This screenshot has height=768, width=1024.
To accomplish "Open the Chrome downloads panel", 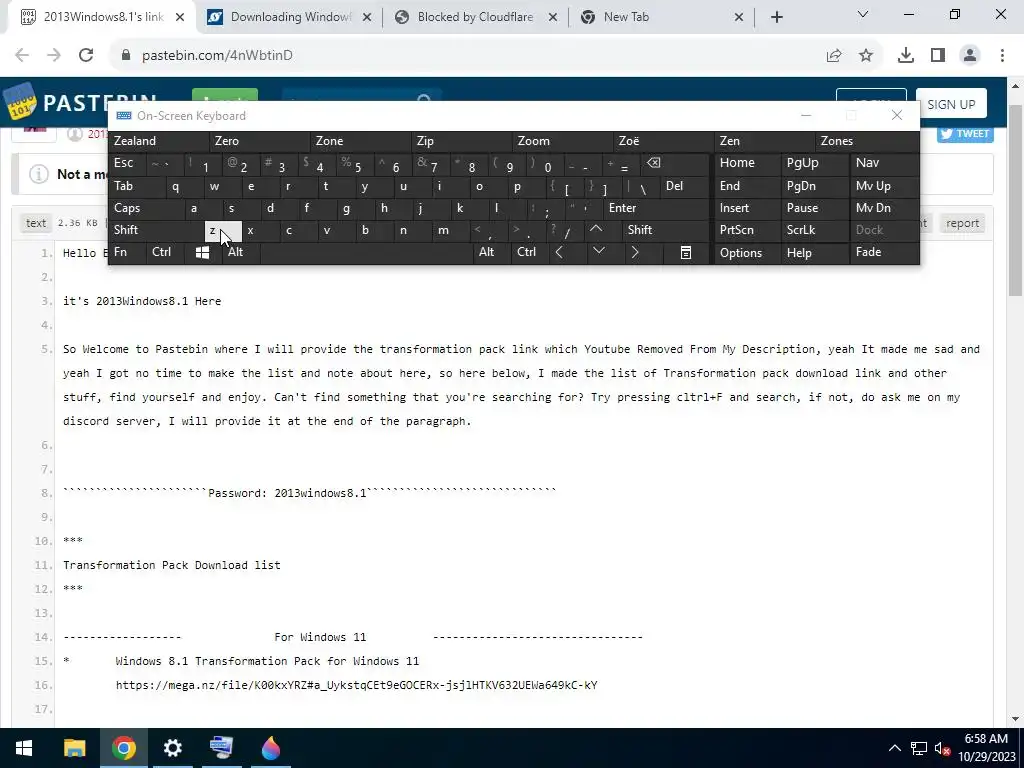I will point(906,56).
